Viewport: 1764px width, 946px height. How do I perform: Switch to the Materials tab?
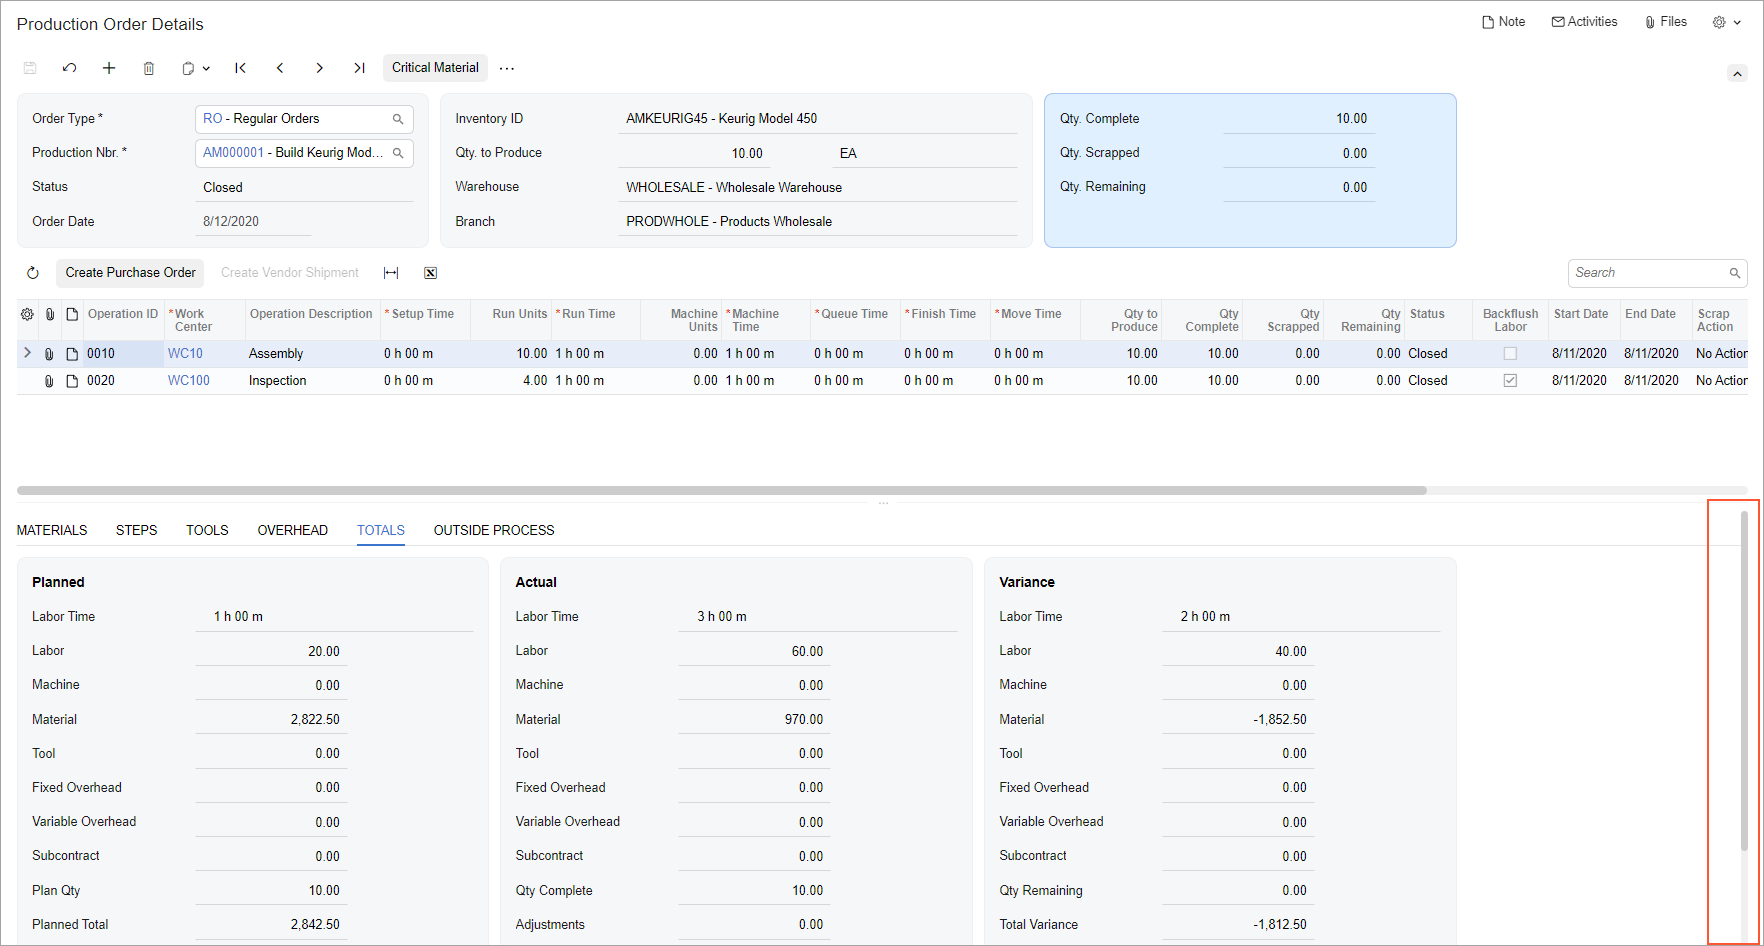tap(52, 530)
